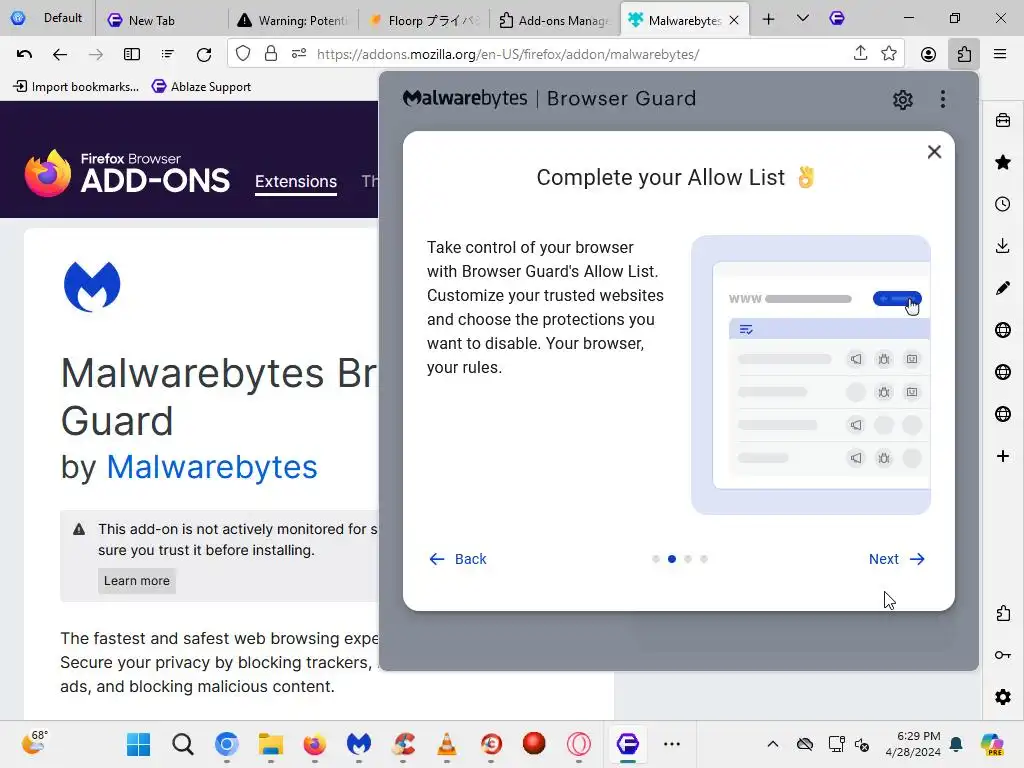The height and width of the screenshot is (768, 1024).
Task: Click the site security padlock icon
Action: point(271,54)
